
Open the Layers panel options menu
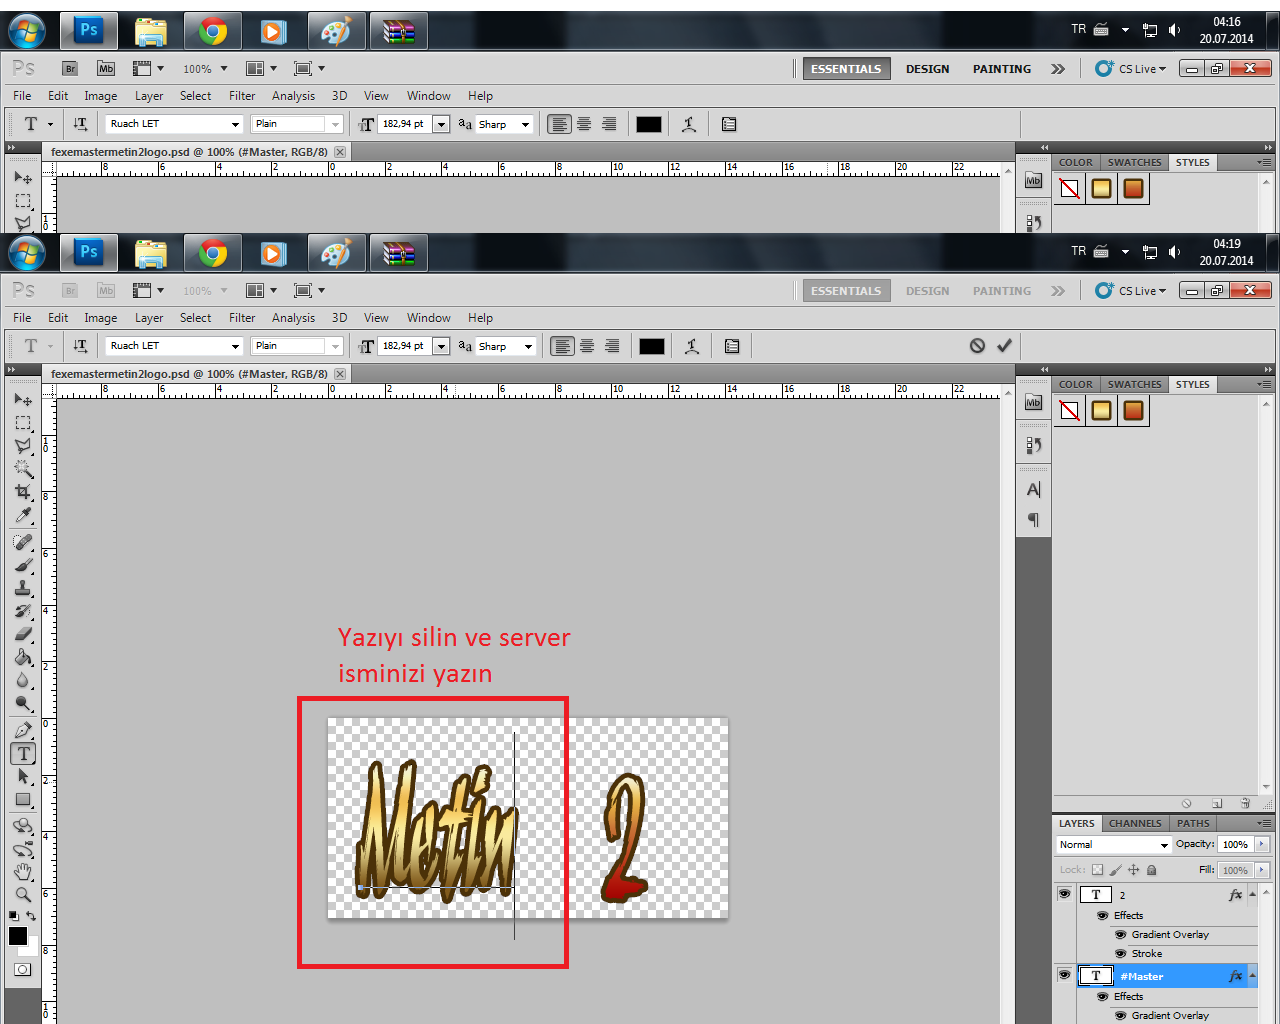click(1265, 823)
